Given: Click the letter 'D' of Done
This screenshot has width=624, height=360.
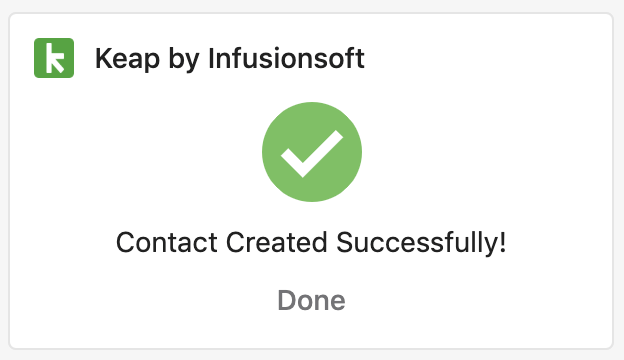Looking at the screenshot, I should [286, 300].
